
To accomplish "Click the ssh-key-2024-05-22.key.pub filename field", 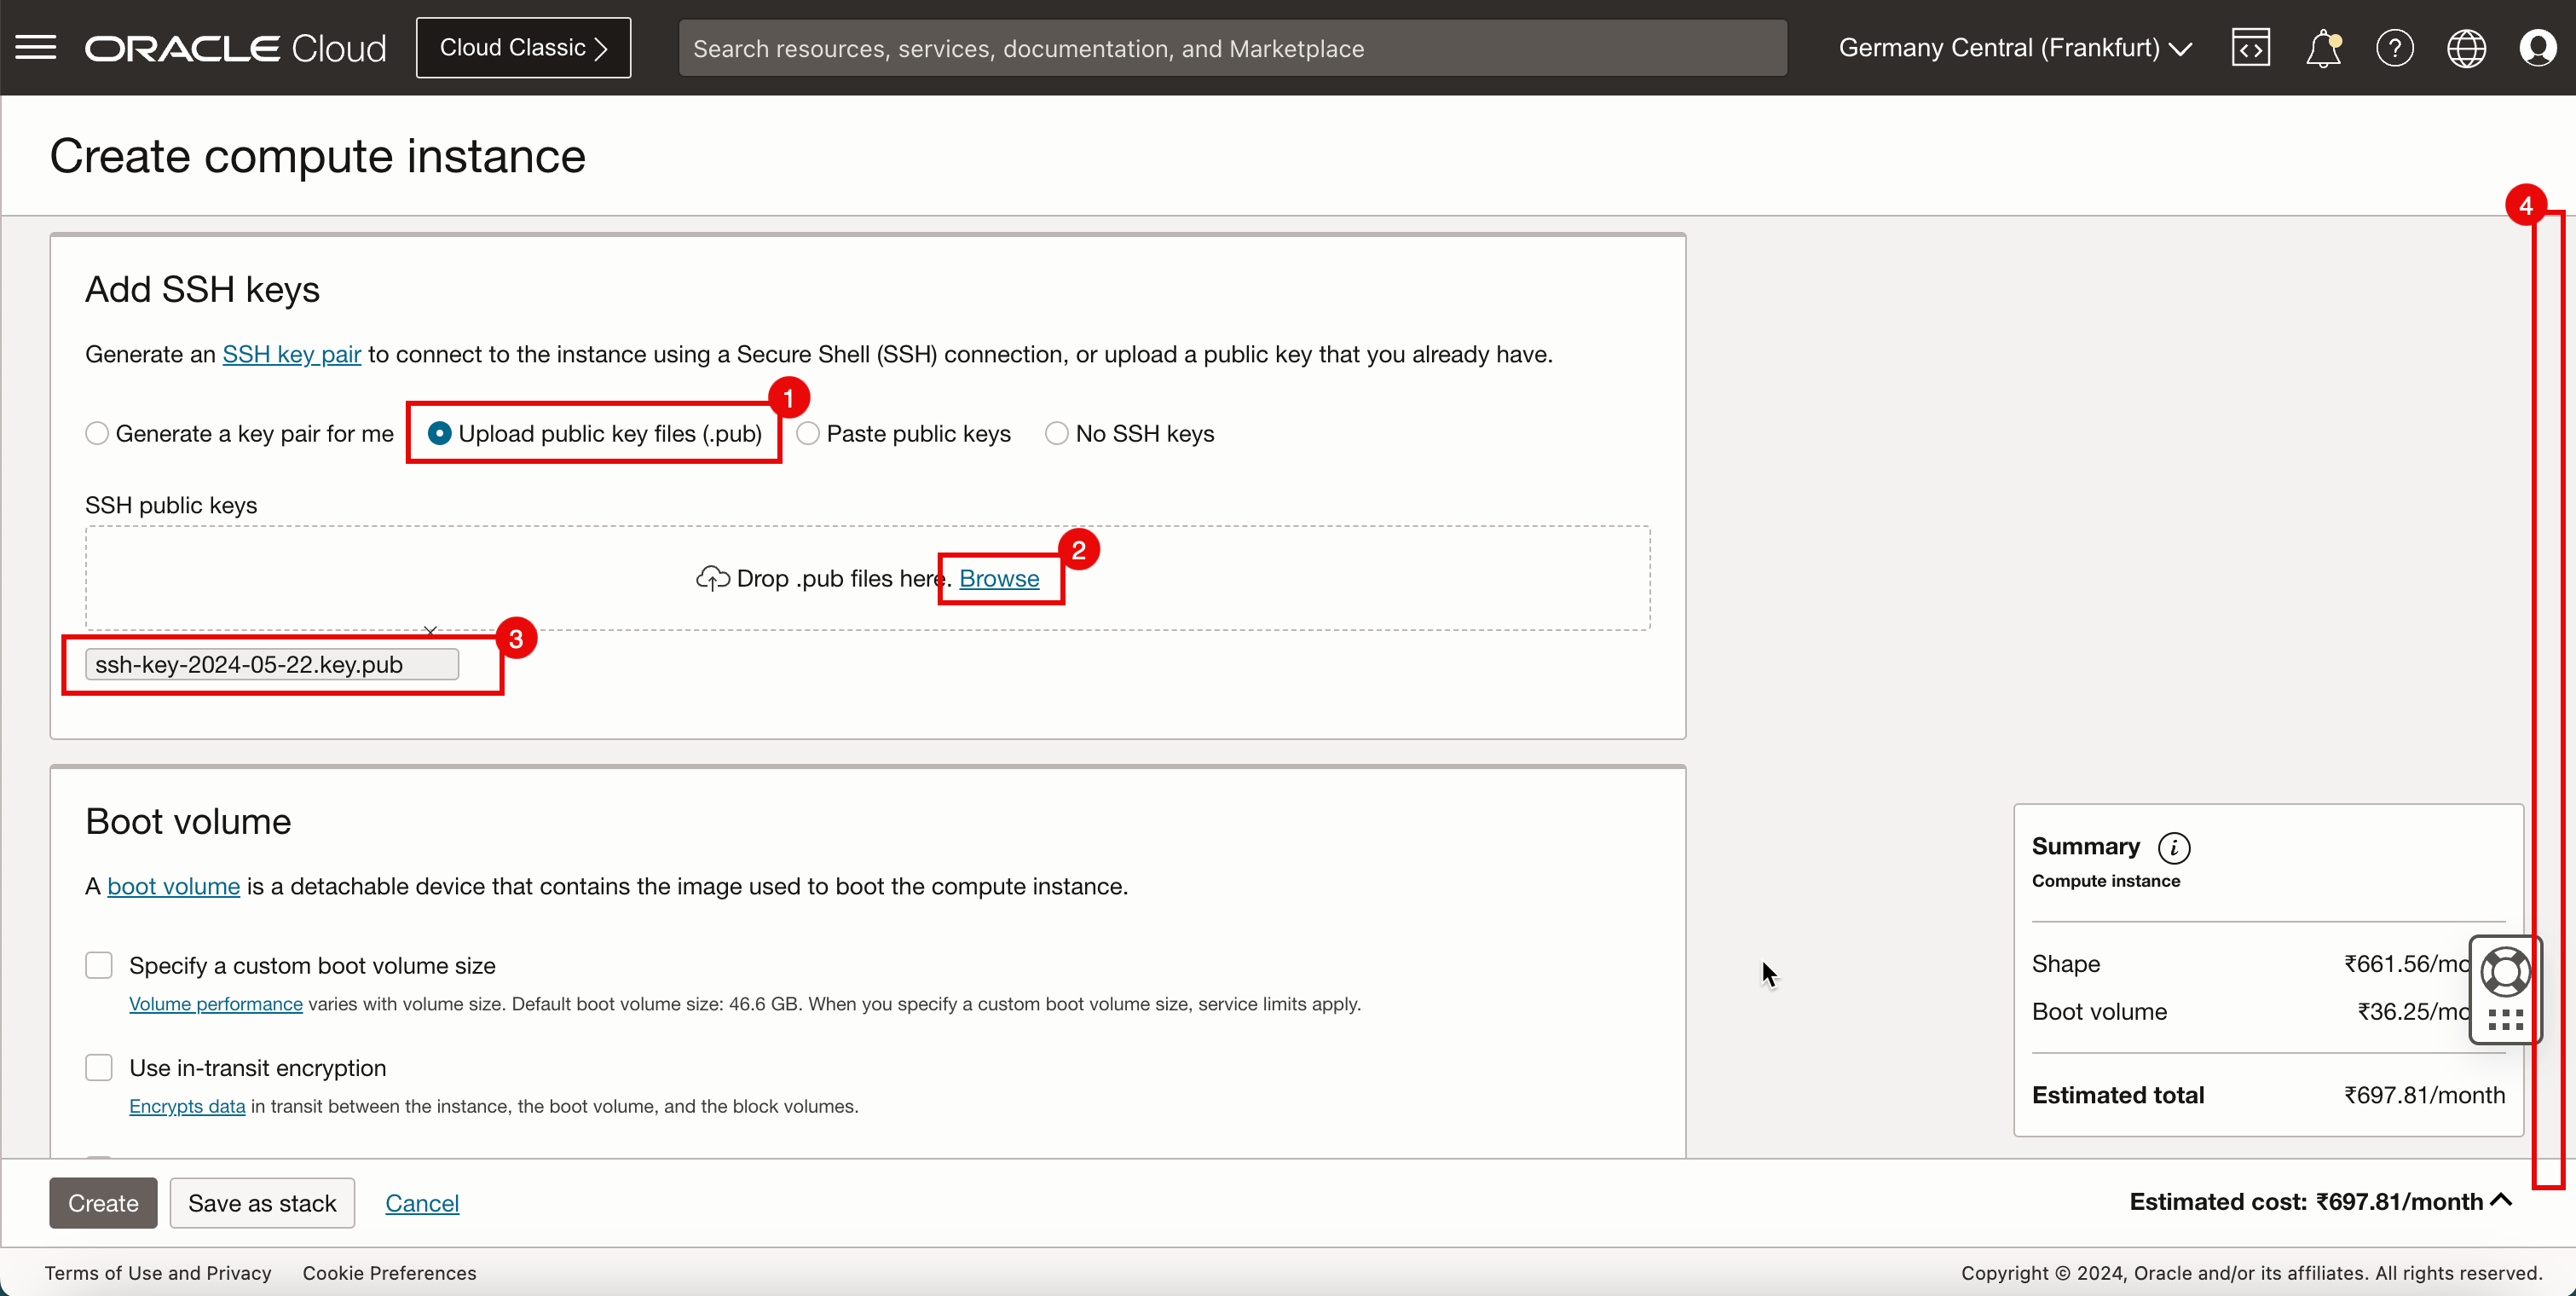I will point(273,664).
